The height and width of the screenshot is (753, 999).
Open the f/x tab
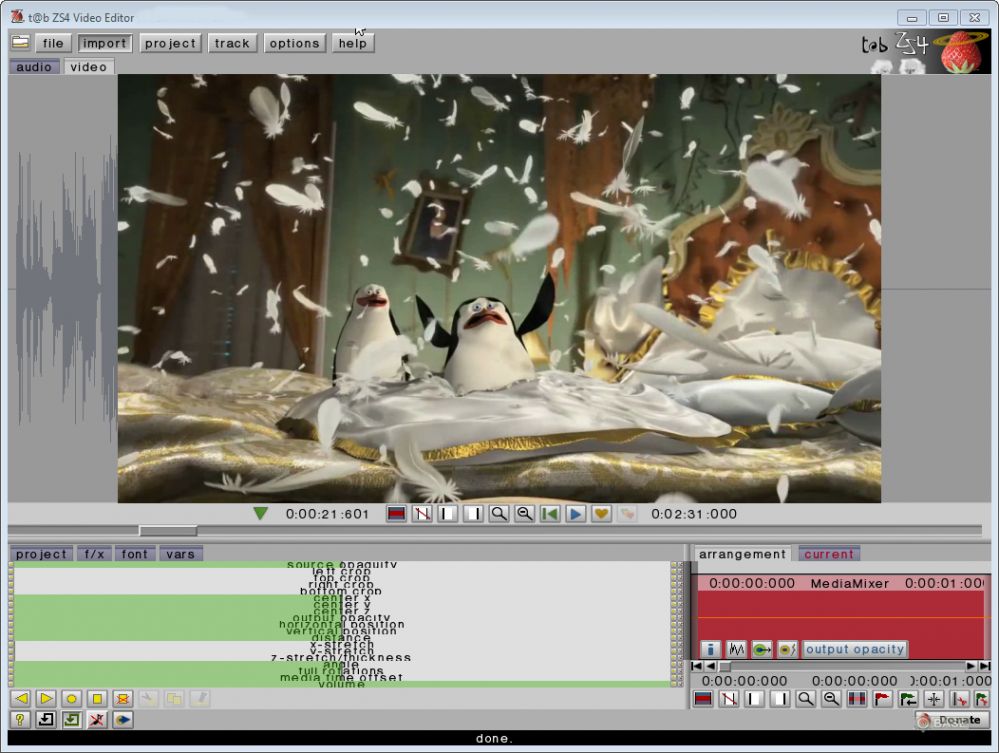(94, 554)
